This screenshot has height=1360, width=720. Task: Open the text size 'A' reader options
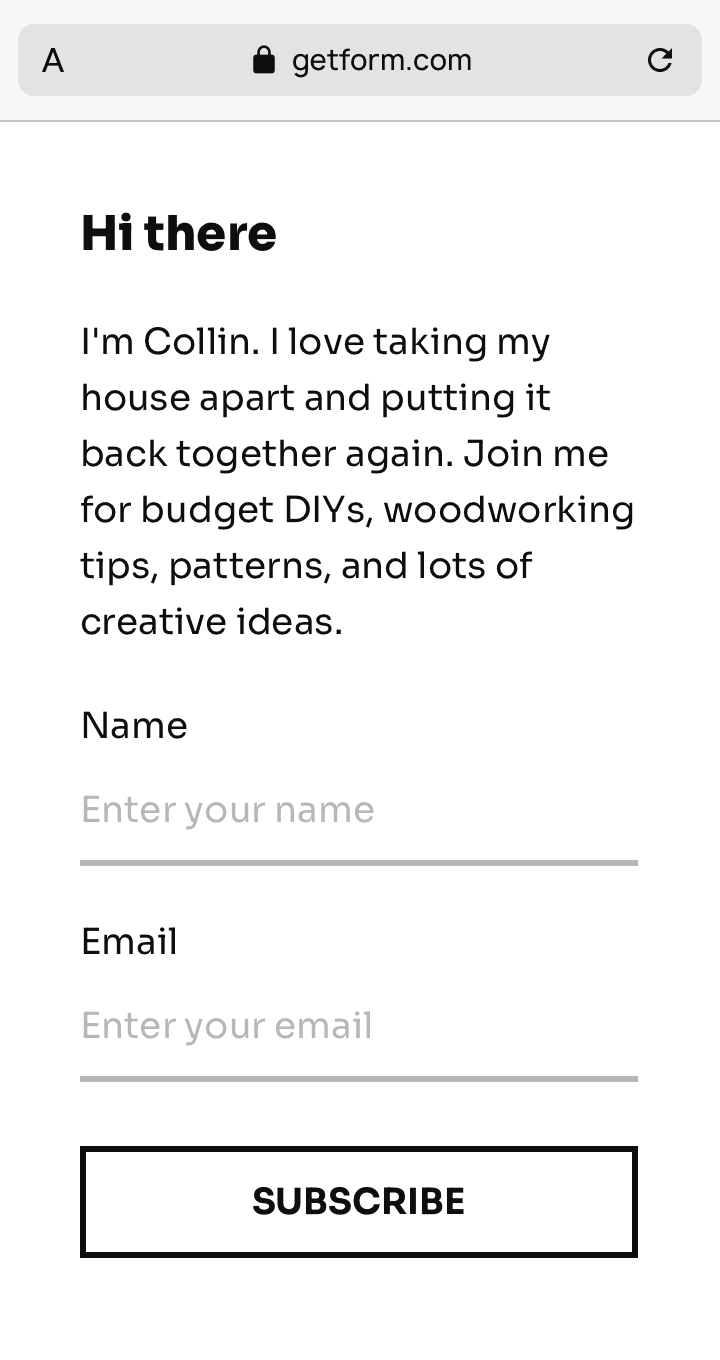53,61
